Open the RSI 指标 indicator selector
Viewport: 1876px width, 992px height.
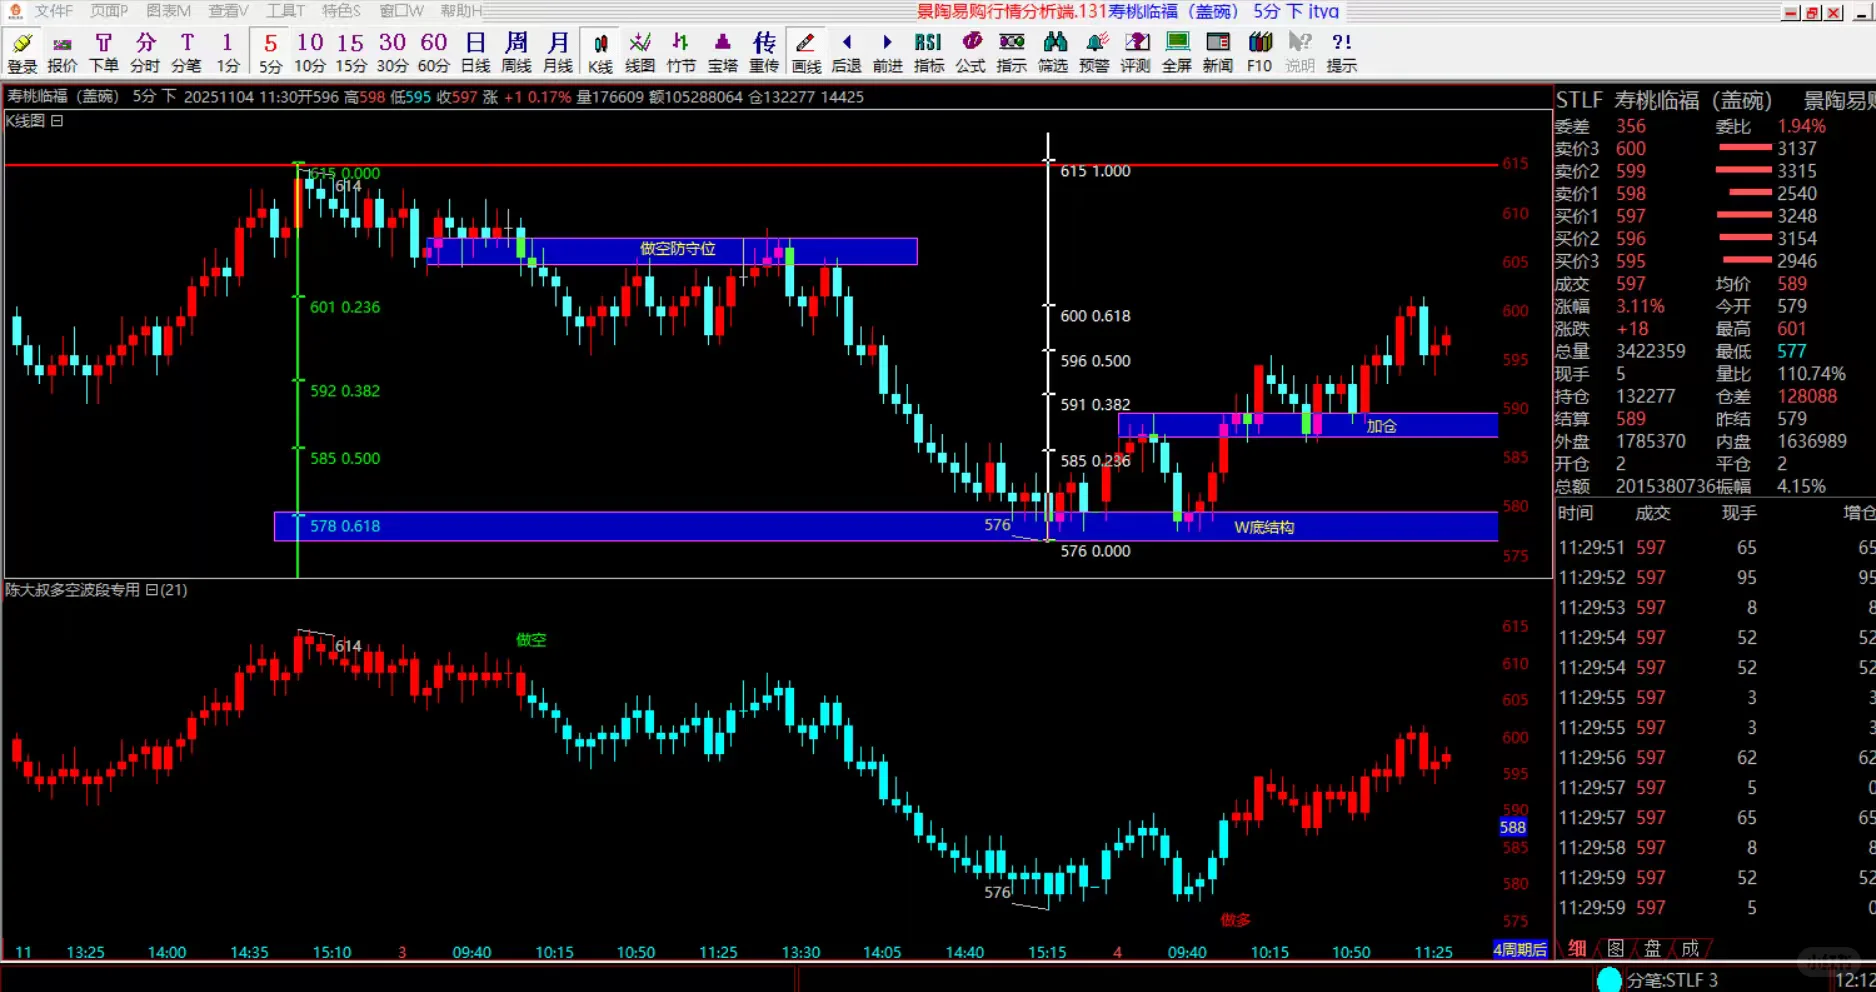click(929, 52)
